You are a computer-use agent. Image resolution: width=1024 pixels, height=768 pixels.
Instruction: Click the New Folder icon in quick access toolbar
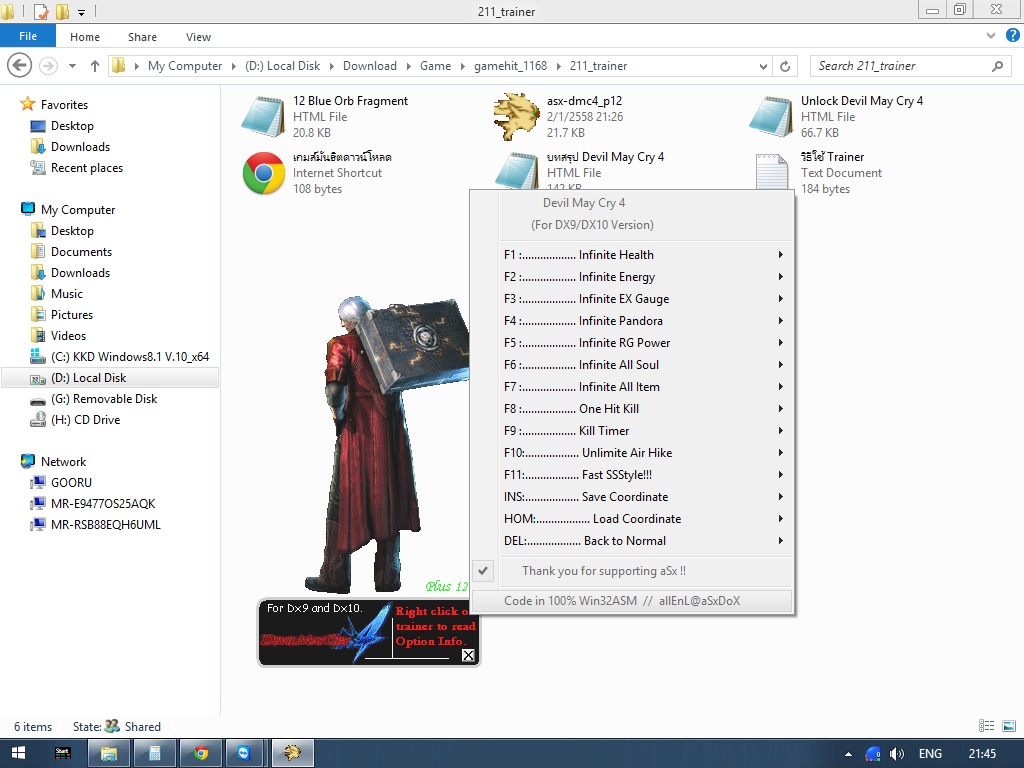pyautogui.click(x=63, y=11)
